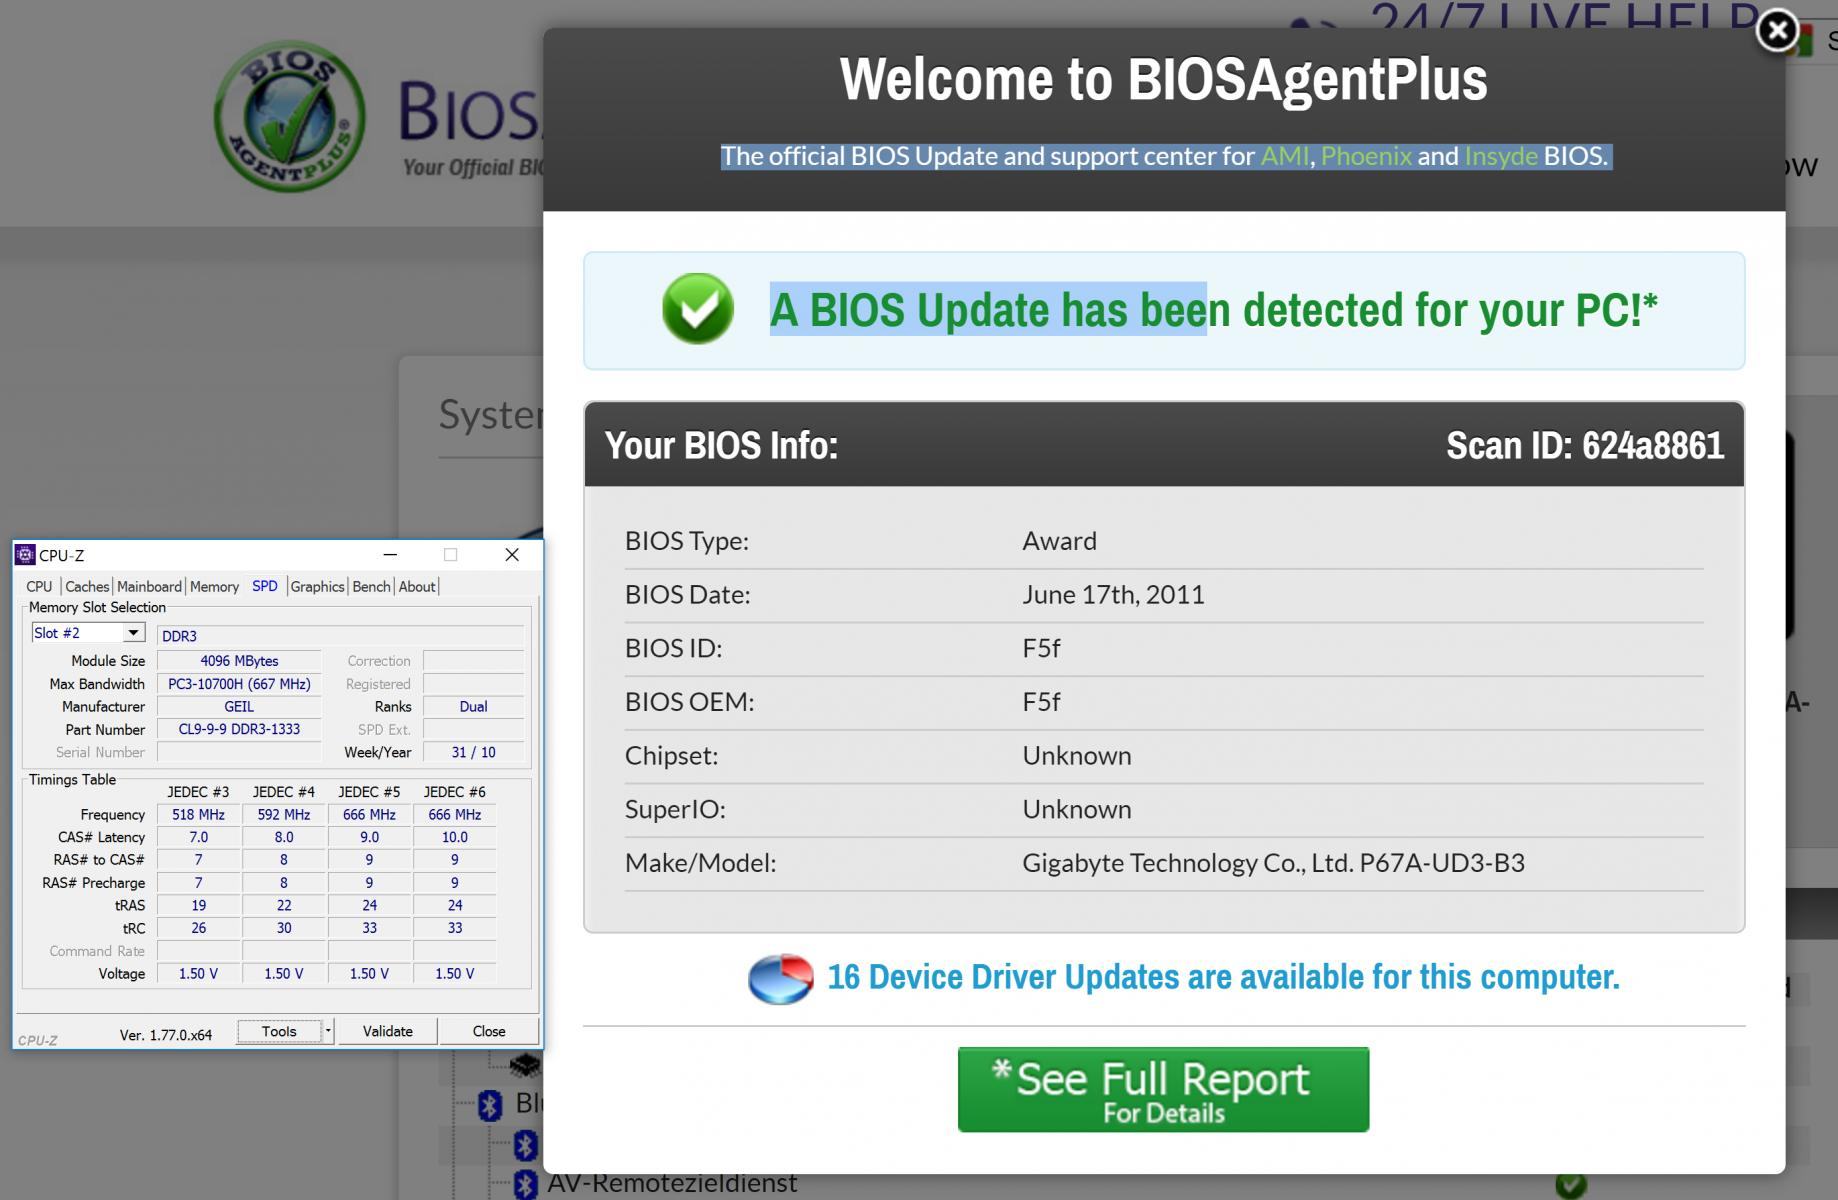Close the BIOSAgentPlus welcome popup
This screenshot has height=1200, width=1838.
1777,32
